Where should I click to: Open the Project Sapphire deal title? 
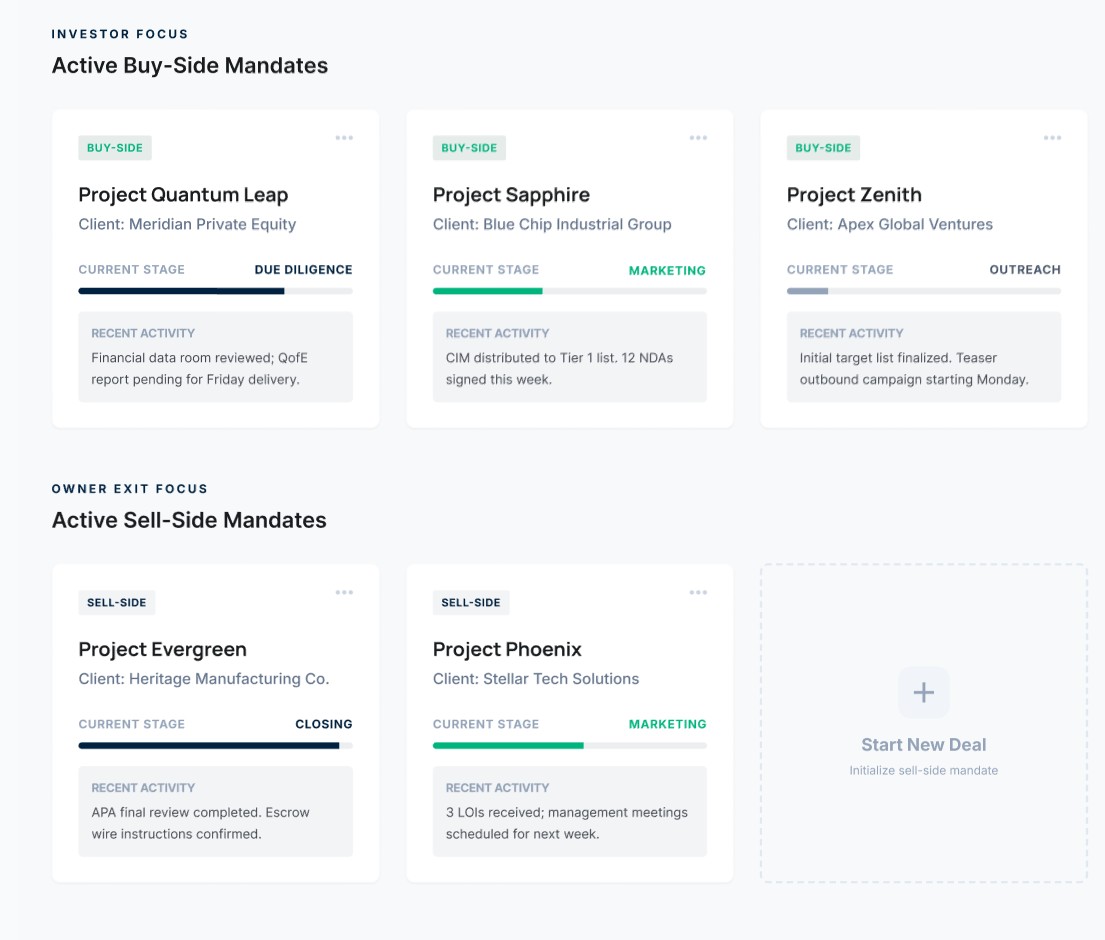(x=511, y=195)
